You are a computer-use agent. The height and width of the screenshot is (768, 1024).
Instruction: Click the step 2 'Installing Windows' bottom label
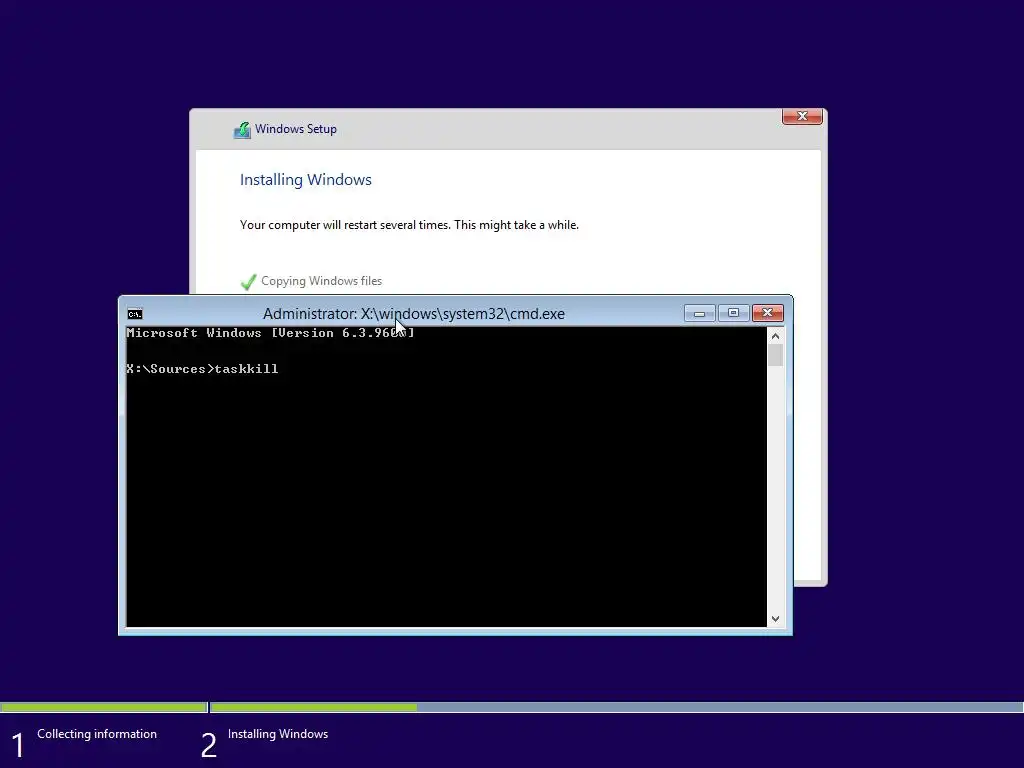click(278, 734)
